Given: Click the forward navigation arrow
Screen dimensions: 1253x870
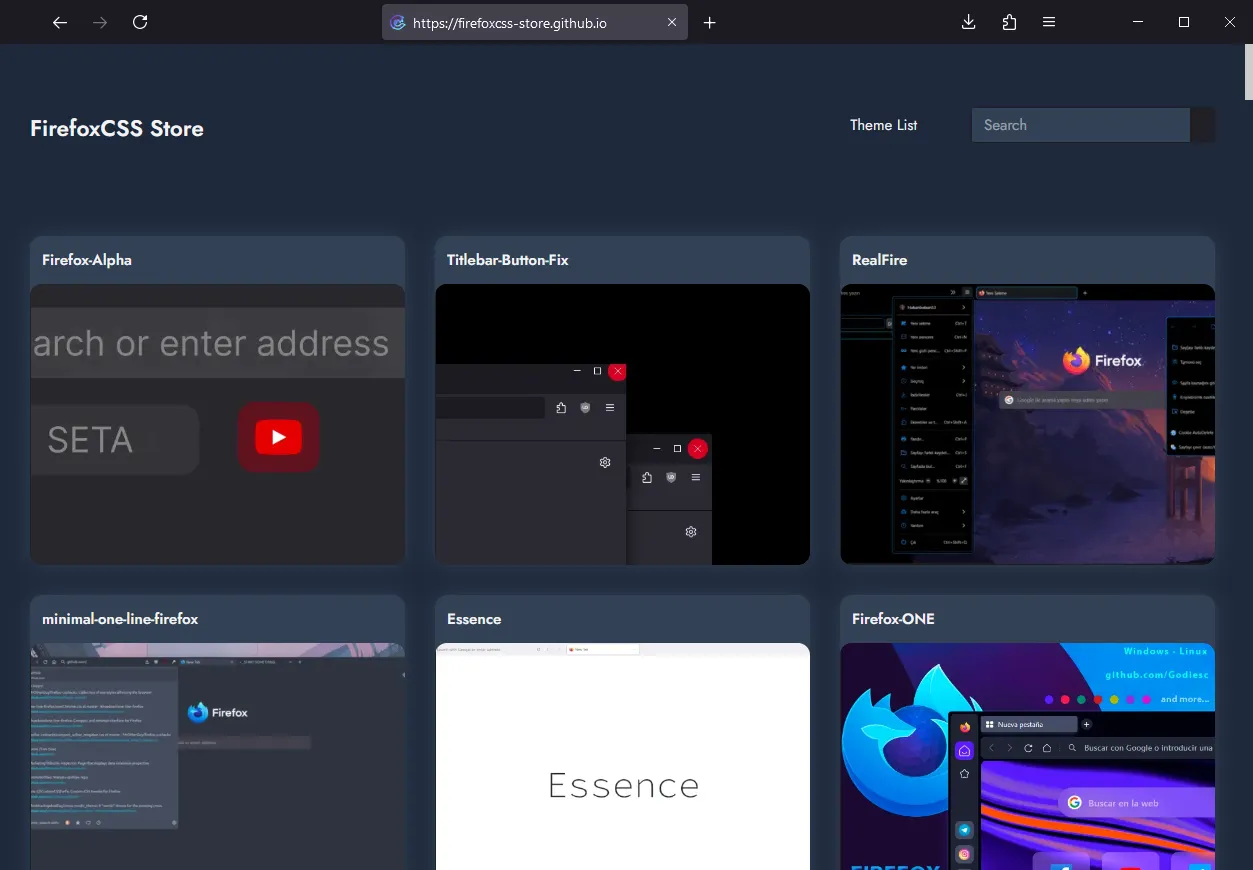Looking at the screenshot, I should tap(99, 22).
